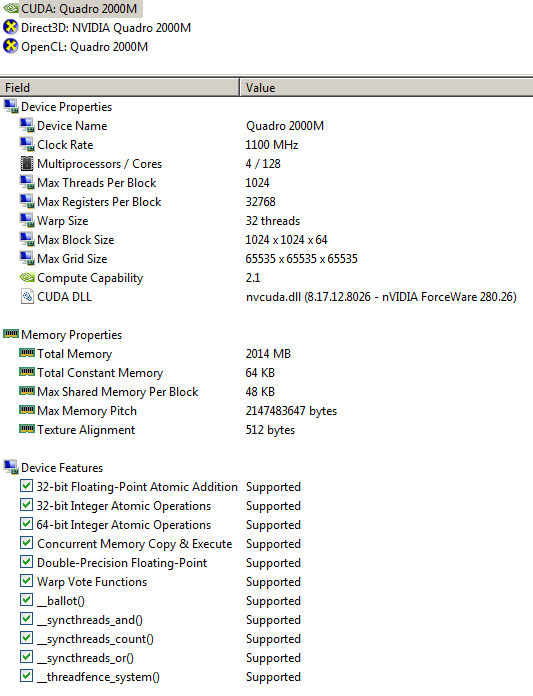
Task: Click the 32768 registers value
Action: pyautogui.click(x=261, y=202)
